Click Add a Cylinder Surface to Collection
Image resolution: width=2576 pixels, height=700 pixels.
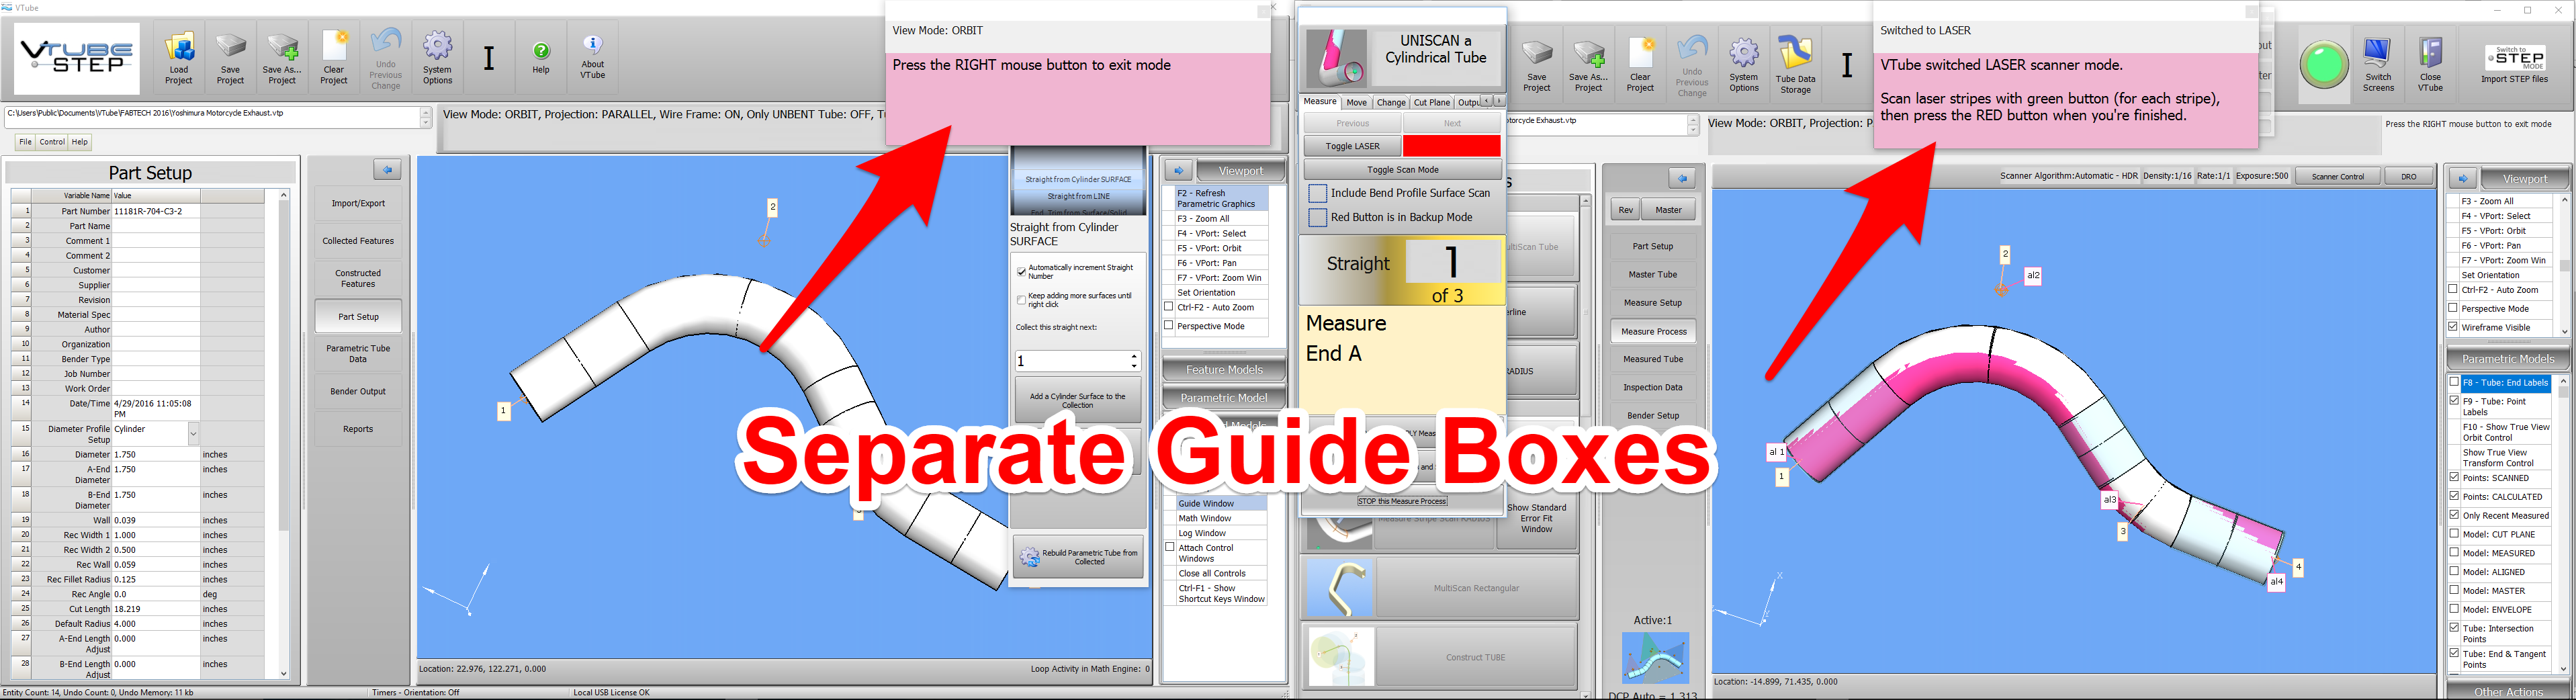coord(1077,400)
